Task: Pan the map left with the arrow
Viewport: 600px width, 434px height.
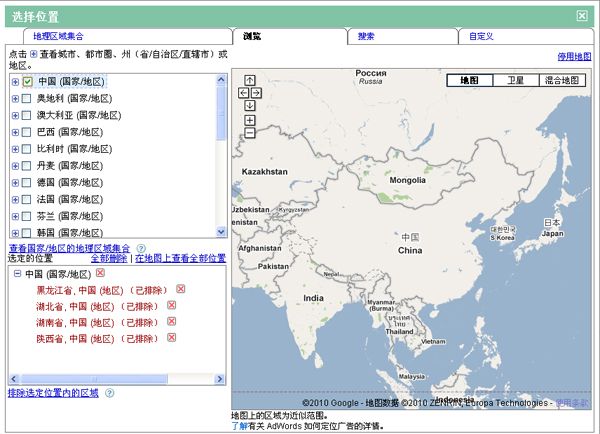Action: 242,93
